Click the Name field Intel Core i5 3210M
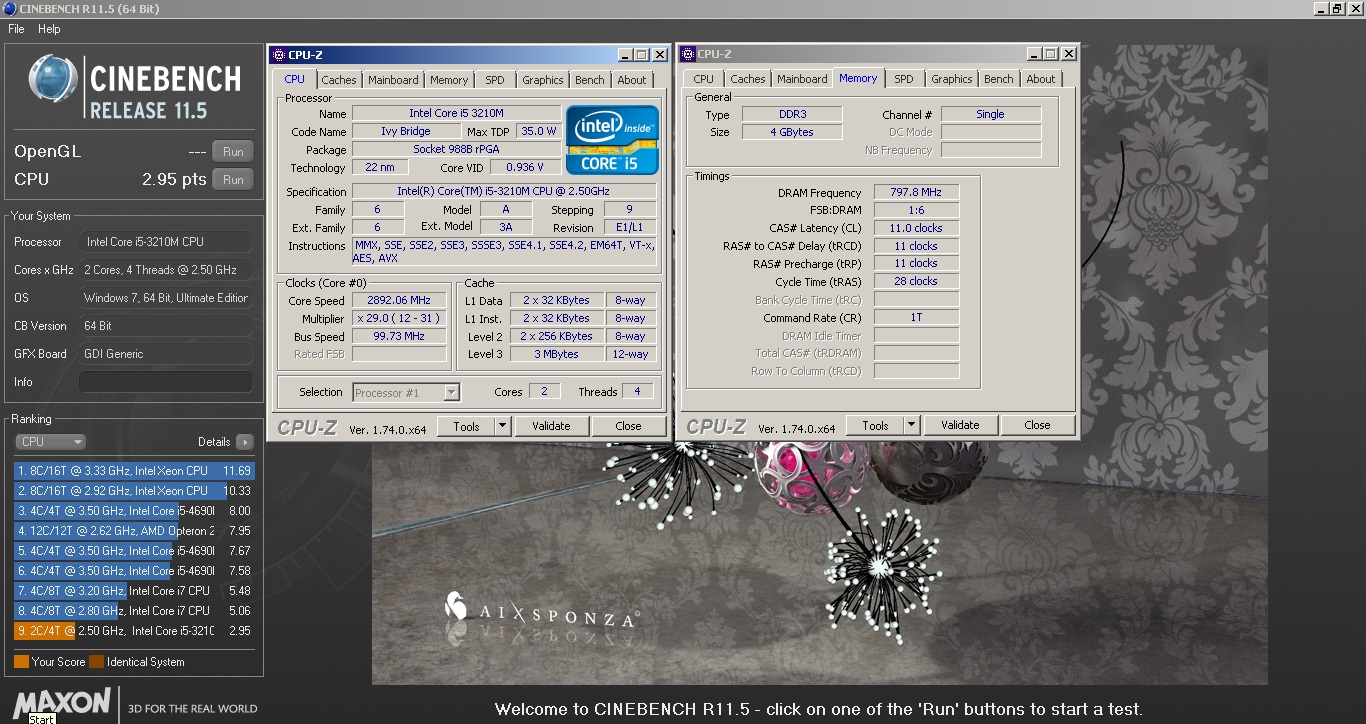 coord(456,114)
